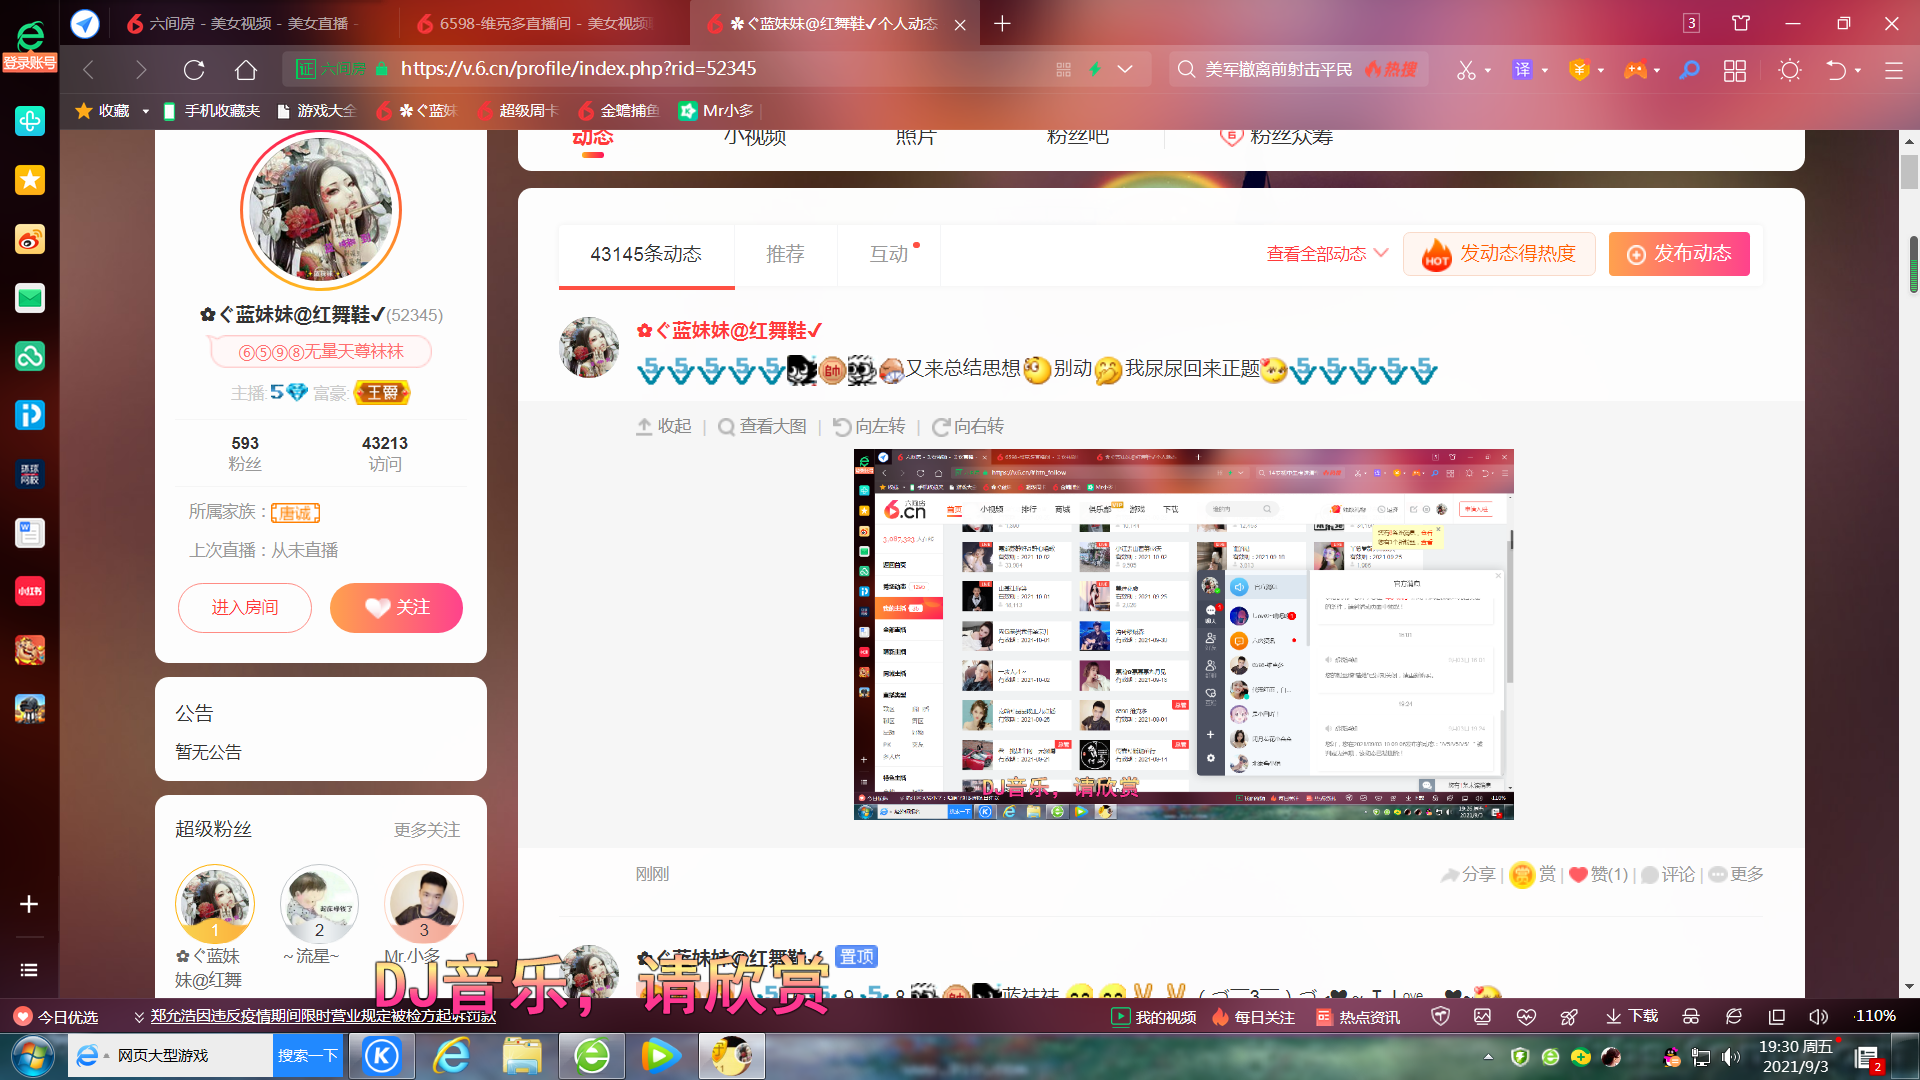Open the sidebar mail icon
Viewport: 1920px width, 1080px height.
(x=30, y=298)
